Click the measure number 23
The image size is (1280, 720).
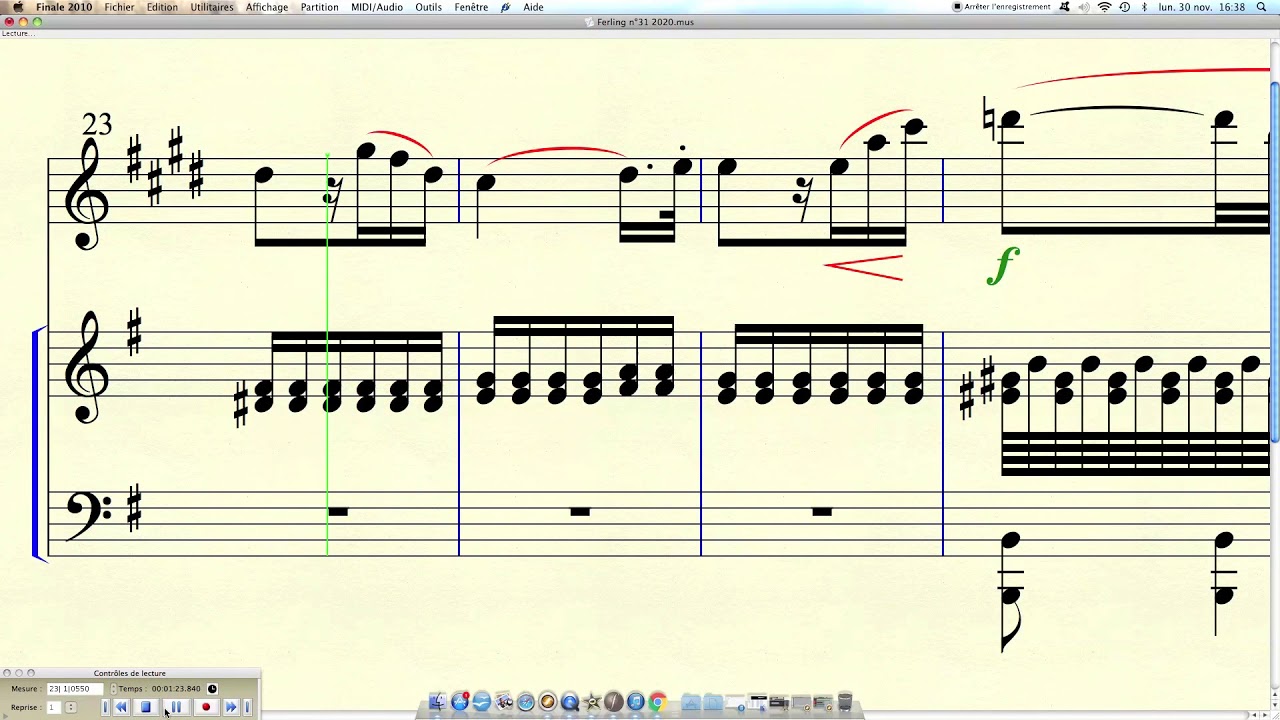point(97,124)
